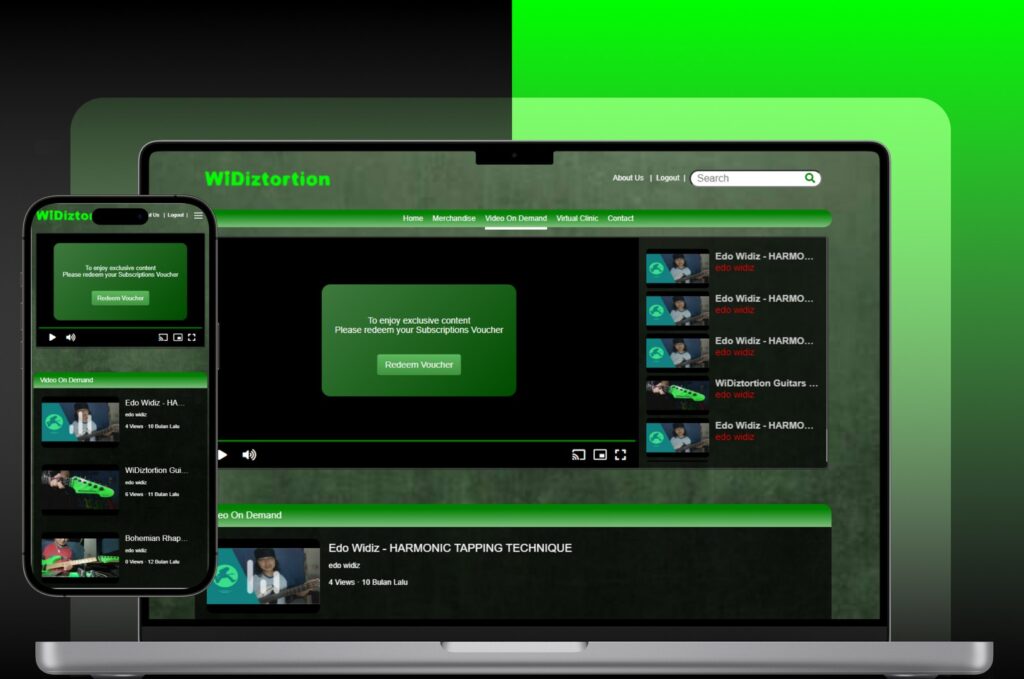
Task: Click the Search input field on laptop
Action: tap(756, 178)
